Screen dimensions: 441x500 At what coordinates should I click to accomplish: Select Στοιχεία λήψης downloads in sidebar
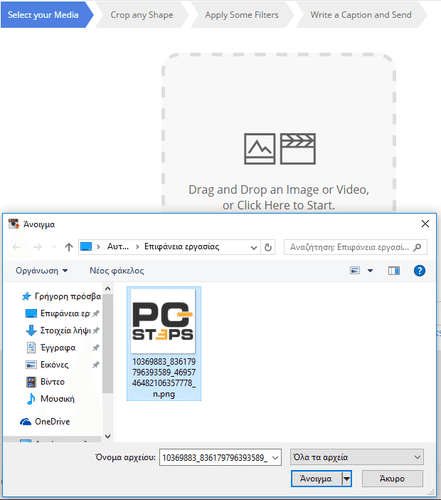[62, 330]
